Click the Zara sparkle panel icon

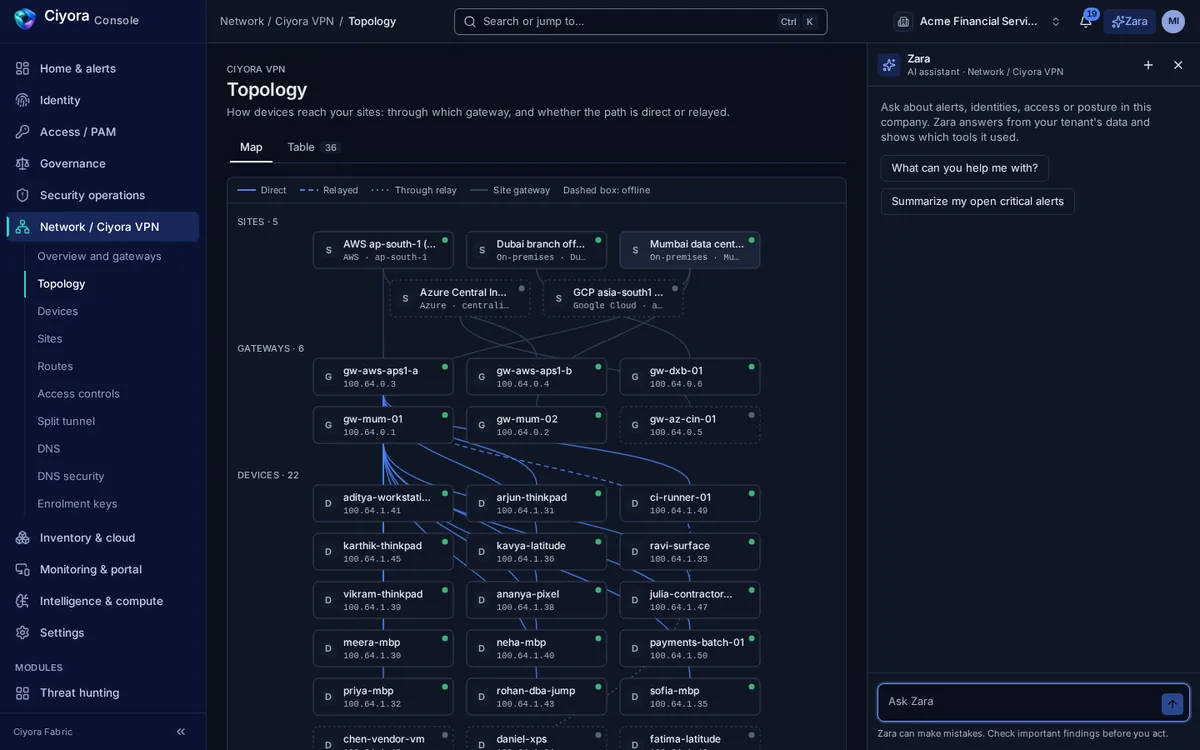(889, 65)
